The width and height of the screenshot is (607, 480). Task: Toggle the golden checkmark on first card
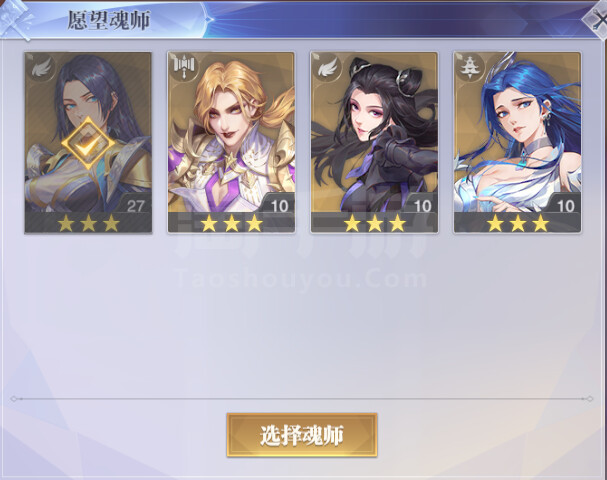coord(88,144)
